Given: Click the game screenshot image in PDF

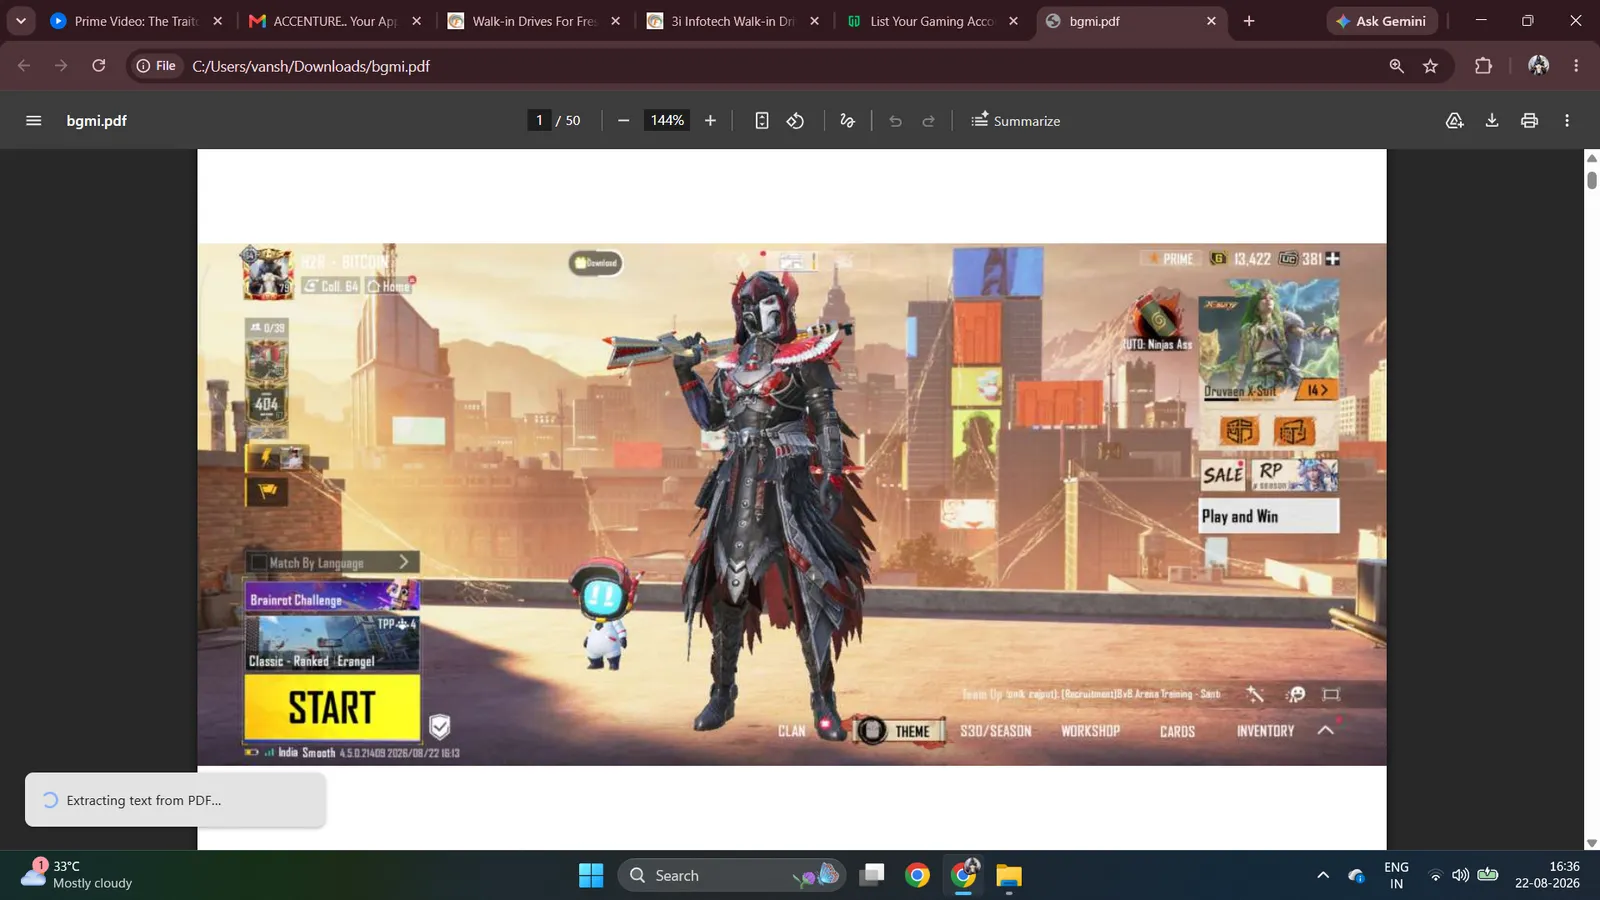Looking at the screenshot, I should 792,505.
